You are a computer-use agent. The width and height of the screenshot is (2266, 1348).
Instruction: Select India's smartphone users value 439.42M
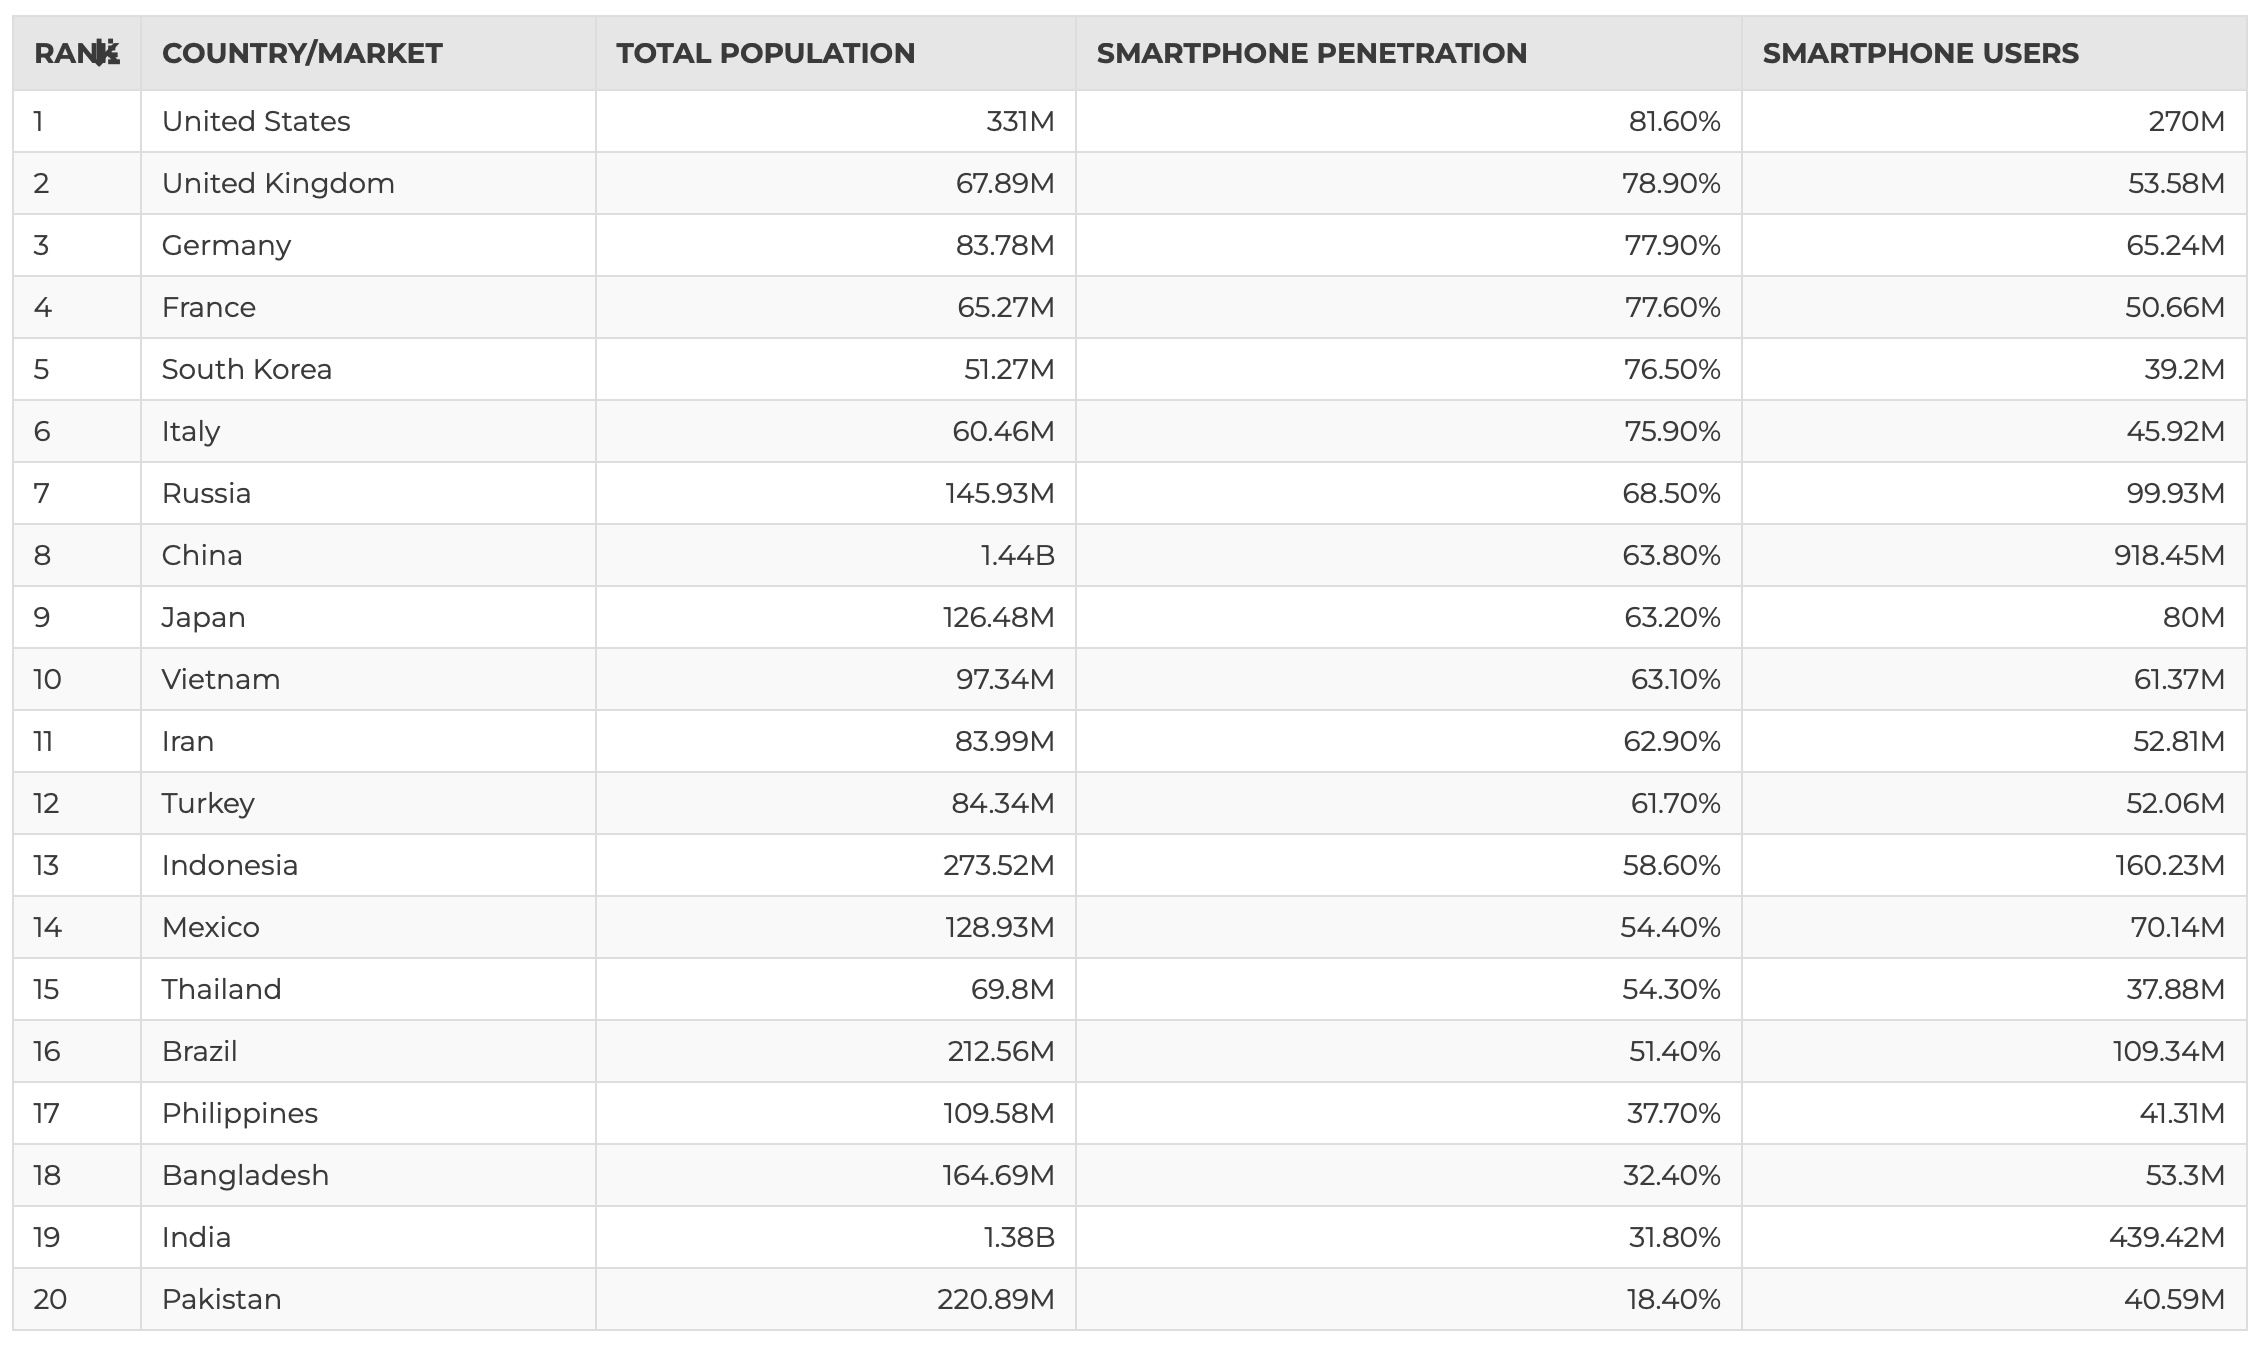2166,1238
